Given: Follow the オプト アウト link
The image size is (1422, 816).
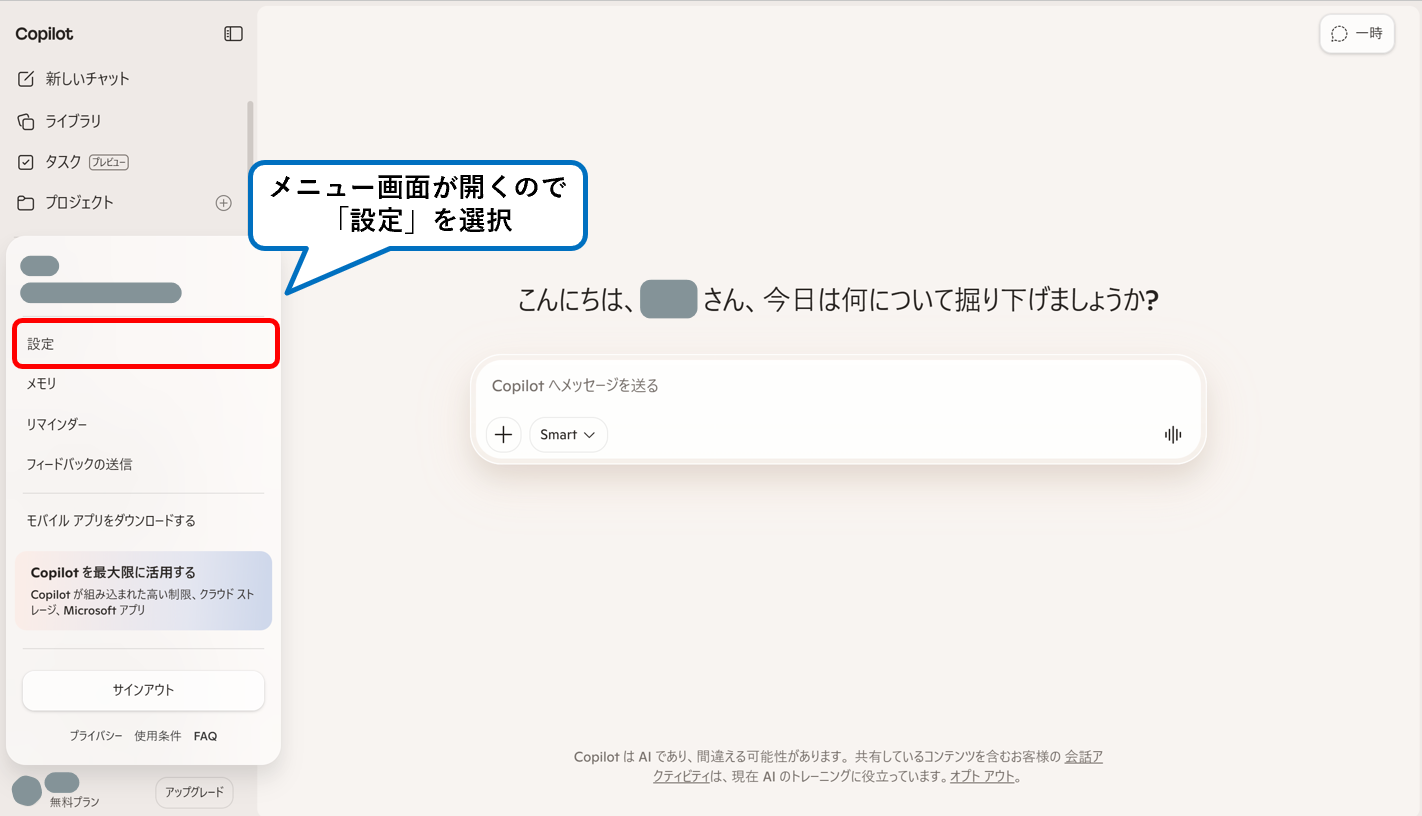Looking at the screenshot, I should pyautogui.click(x=982, y=777).
